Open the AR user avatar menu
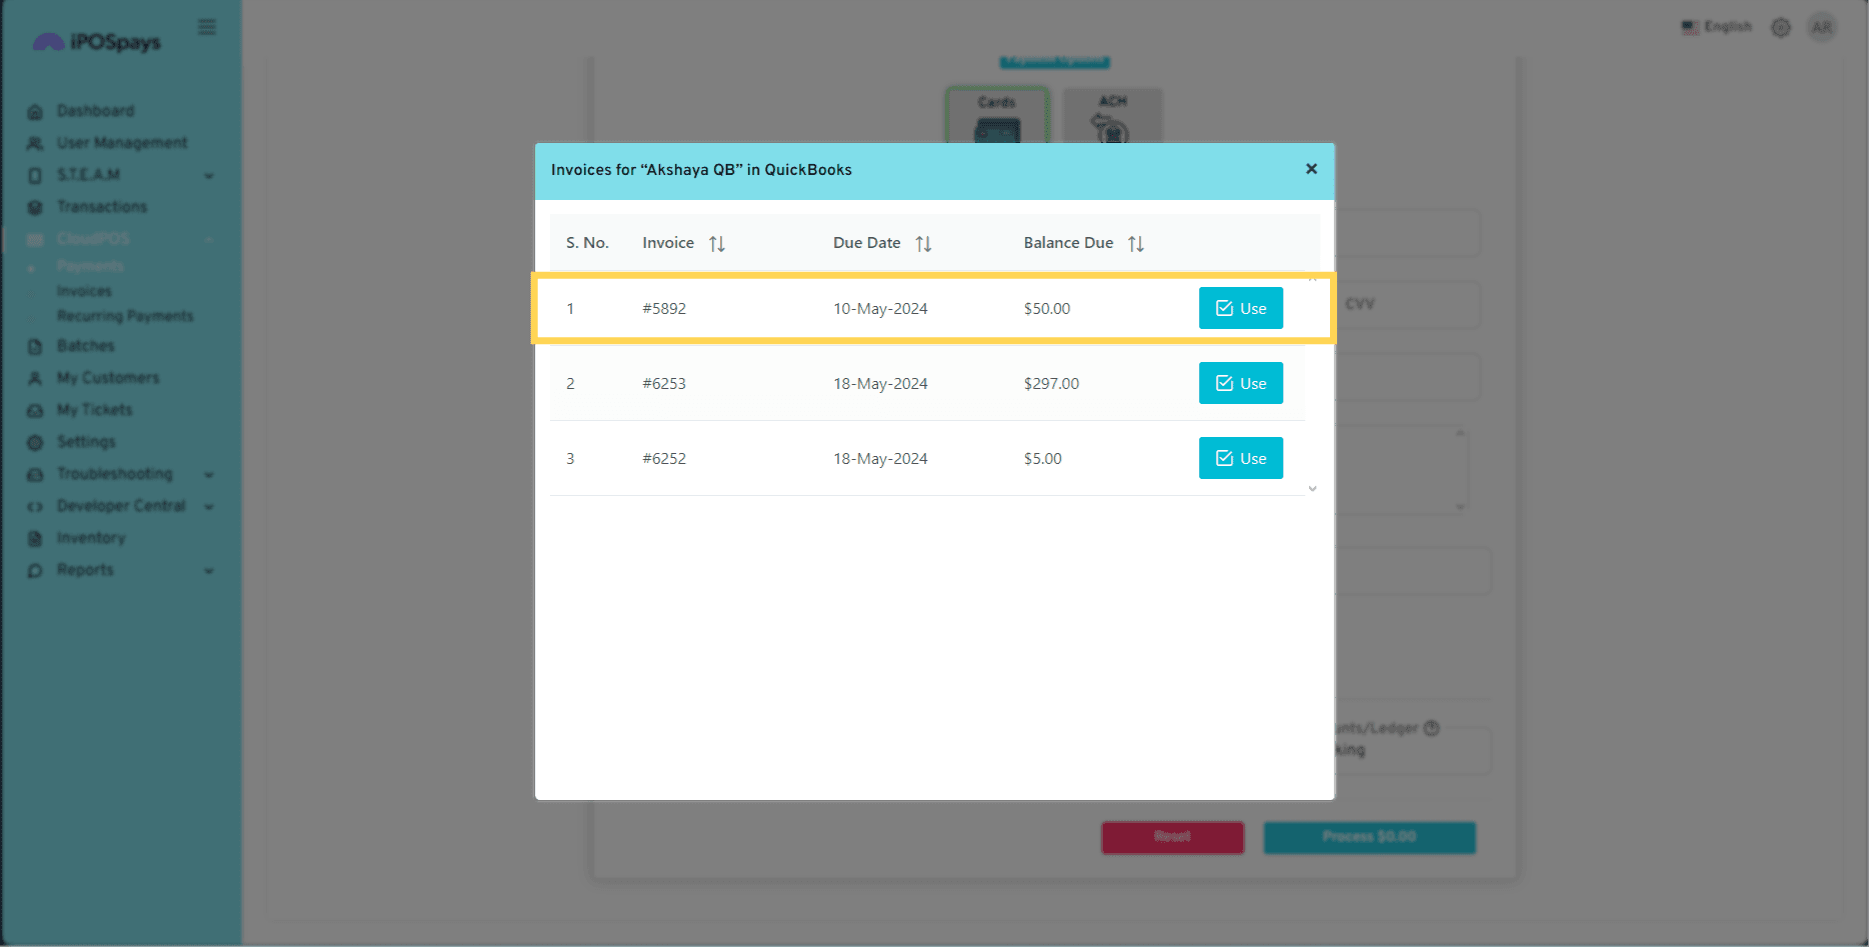Screen dimensions: 1869x947 1822,27
